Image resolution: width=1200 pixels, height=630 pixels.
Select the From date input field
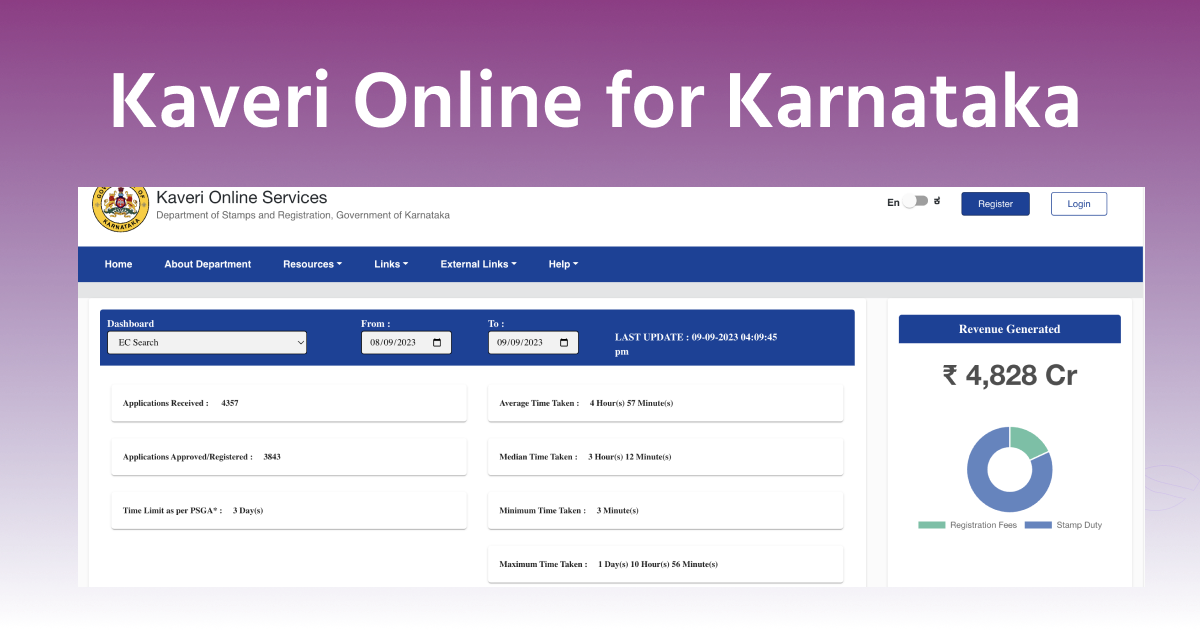coord(400,342)
